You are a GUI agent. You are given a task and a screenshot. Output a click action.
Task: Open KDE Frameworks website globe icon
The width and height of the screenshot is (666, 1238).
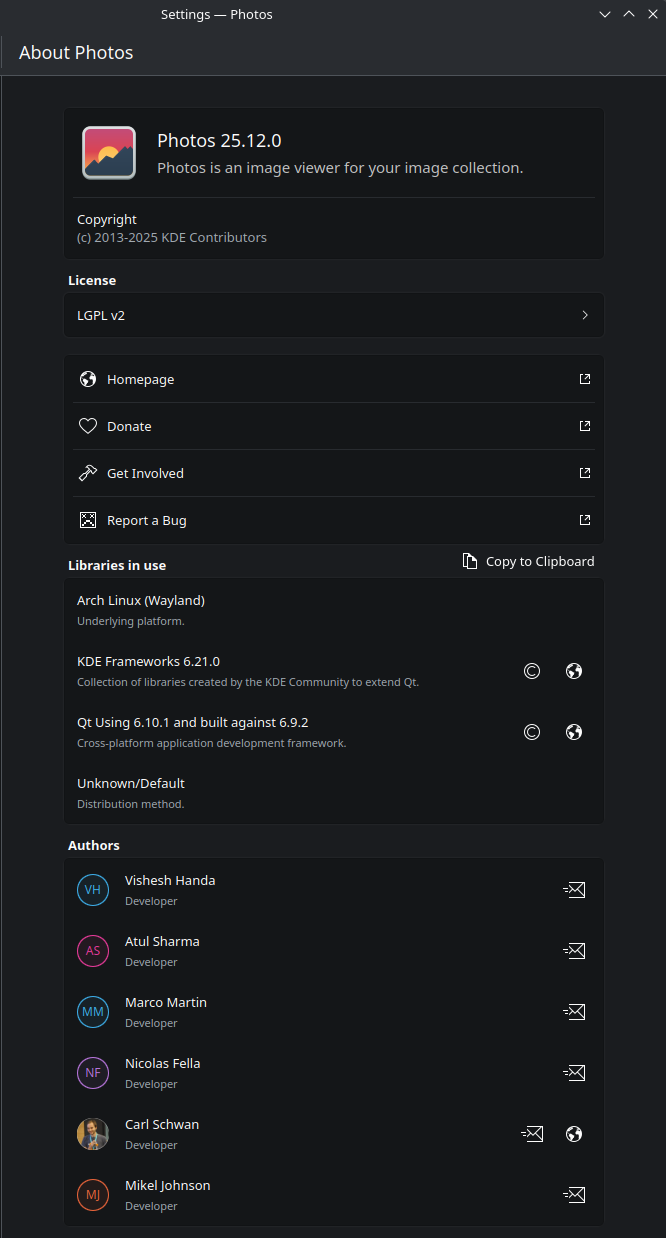point(574,671)
